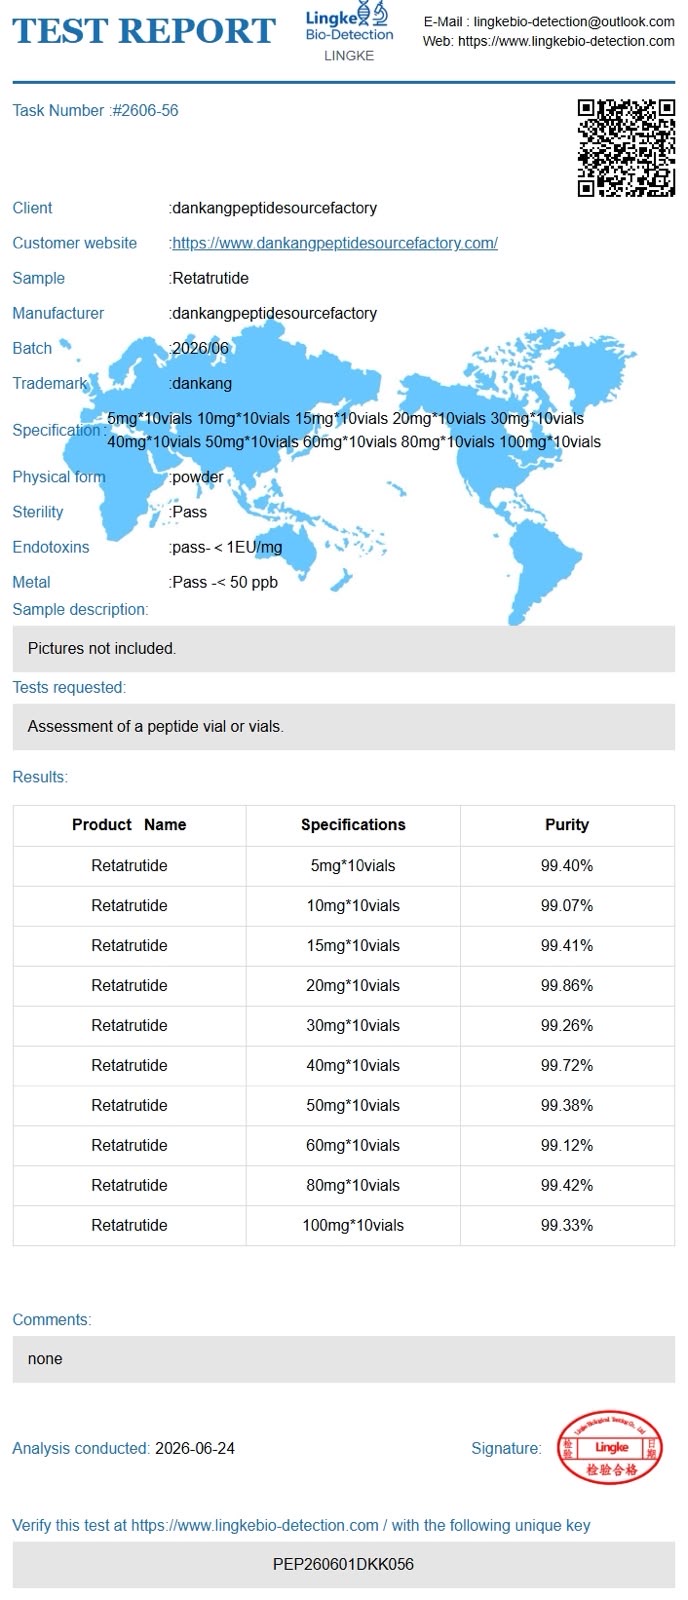Click the 99.86% purity cell

(x=567, y=985)
